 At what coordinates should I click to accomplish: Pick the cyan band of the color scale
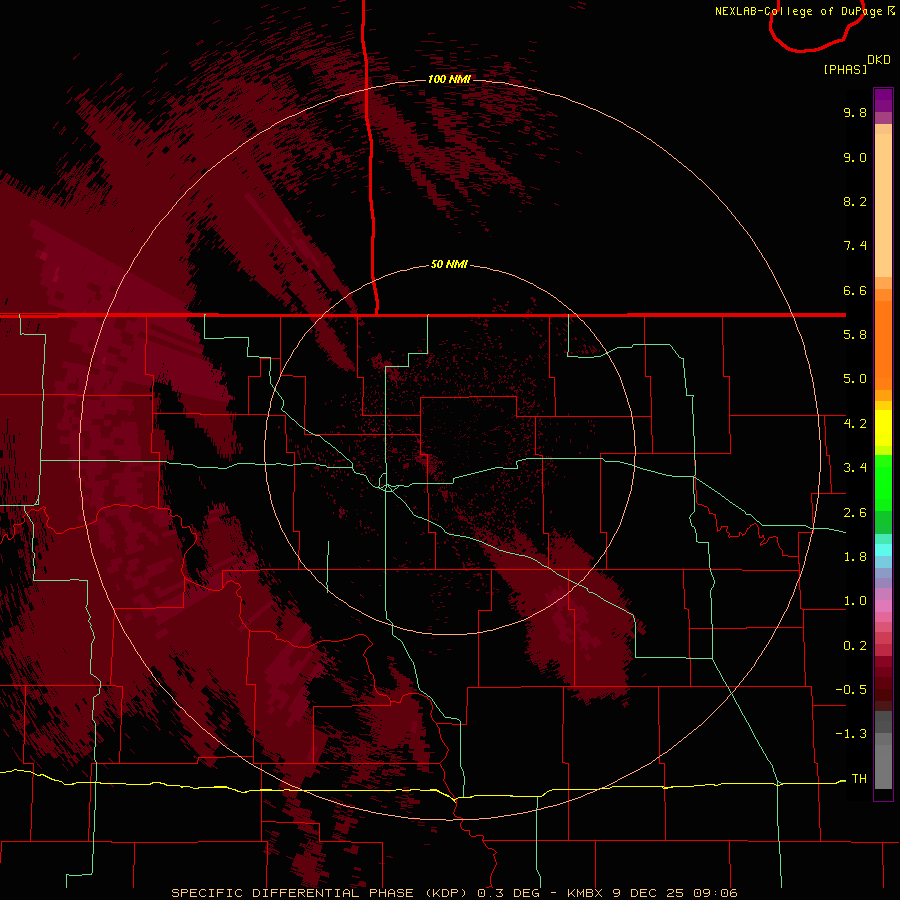coord(883,550)
